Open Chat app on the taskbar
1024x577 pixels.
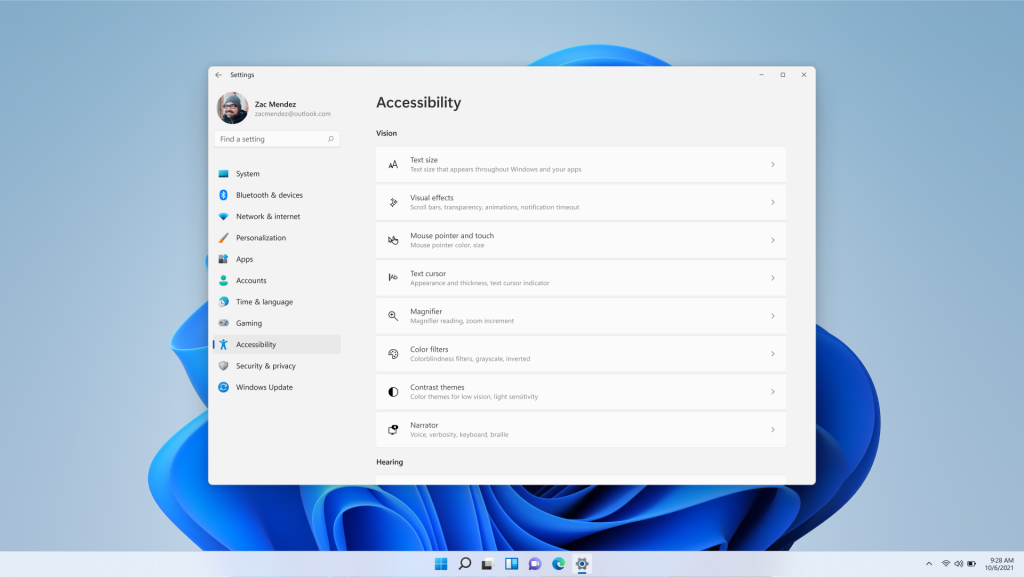point(535,564)
